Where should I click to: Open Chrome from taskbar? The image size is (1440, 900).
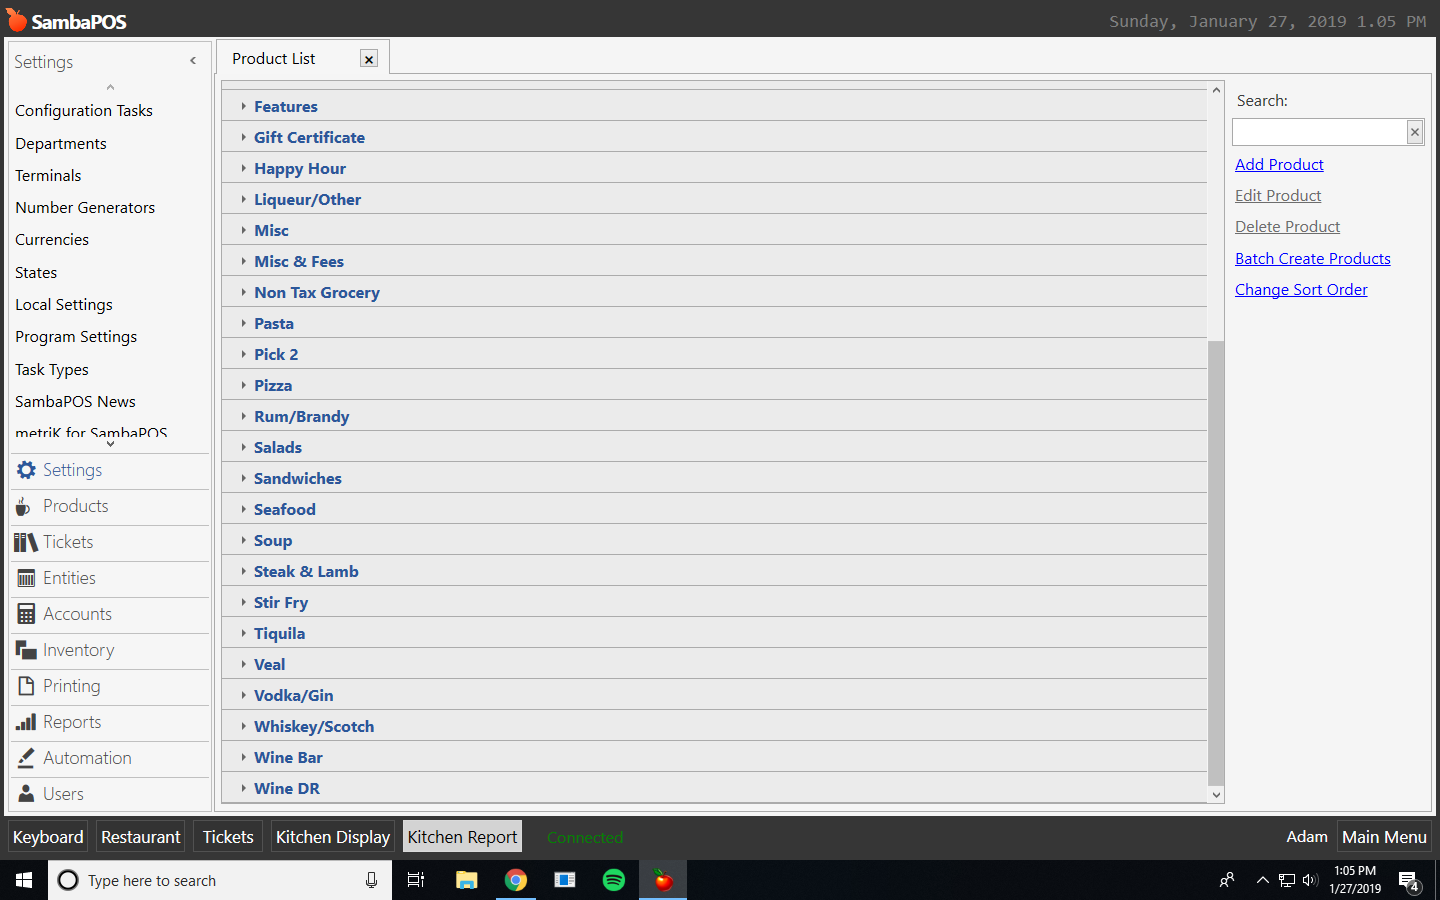click(x=516, y=880)
